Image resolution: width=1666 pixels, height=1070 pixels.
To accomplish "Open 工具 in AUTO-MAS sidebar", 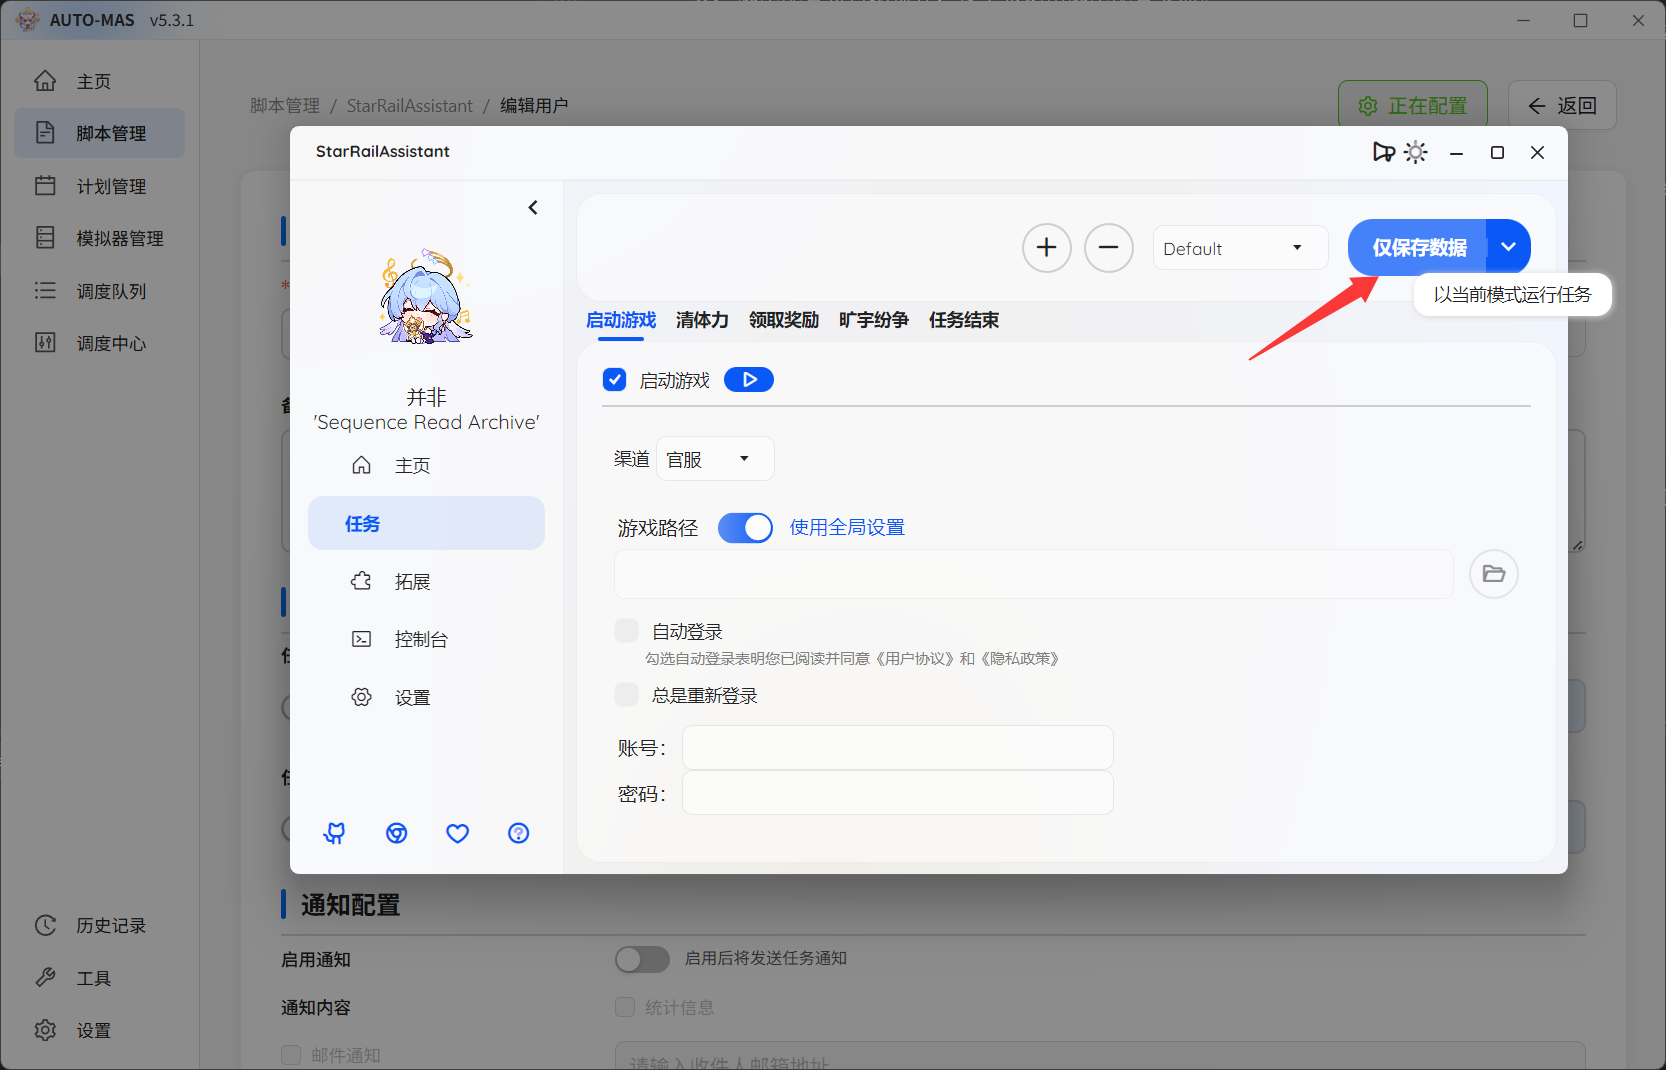I will (99, 978).
